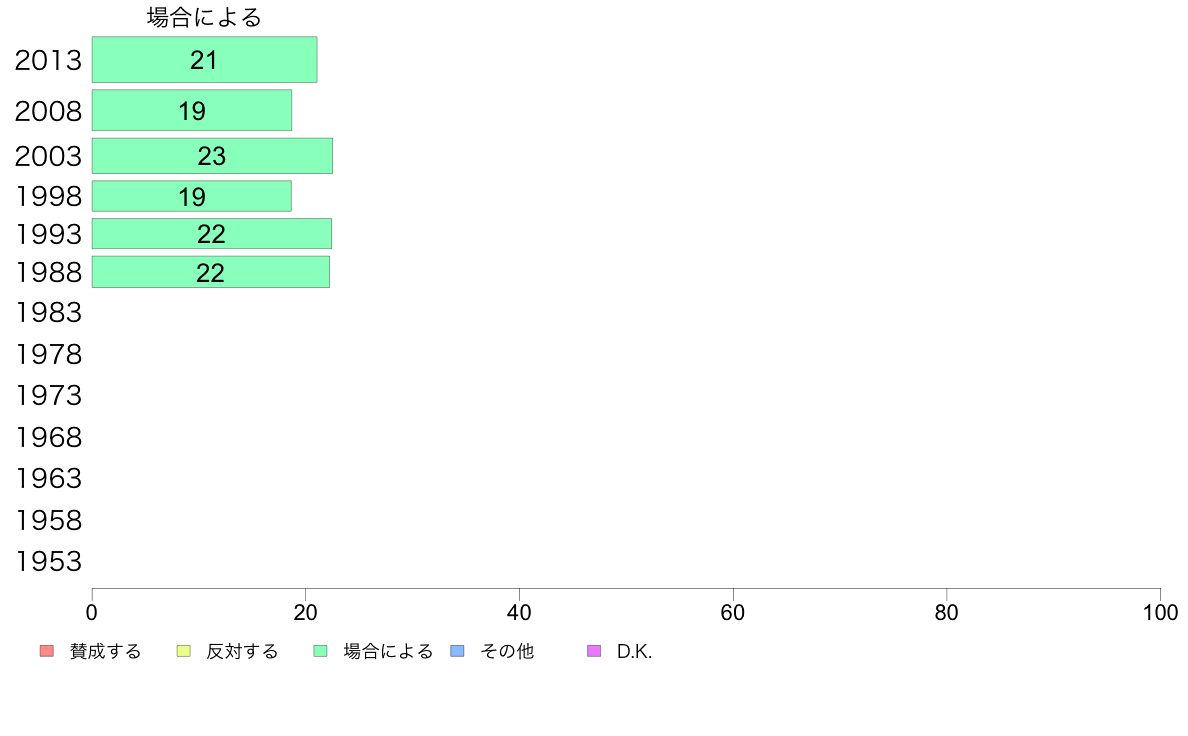The image size is (1188, 736).
Task: Click the yellow 反対する legend swatch
Action: point(183,651)
